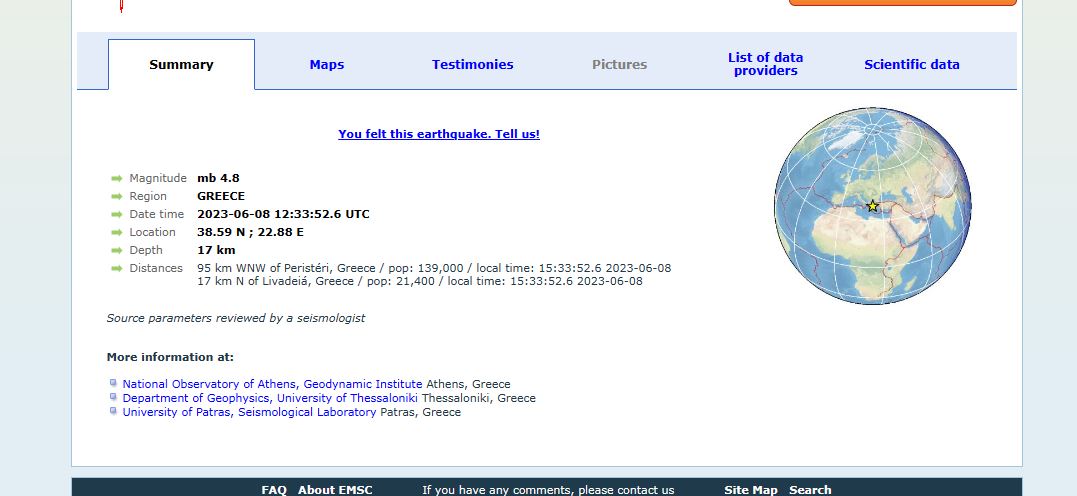The image size is (1077, 496).
Task: Click "You felt this earthquake. Tell us!" link
Action: 439,134
